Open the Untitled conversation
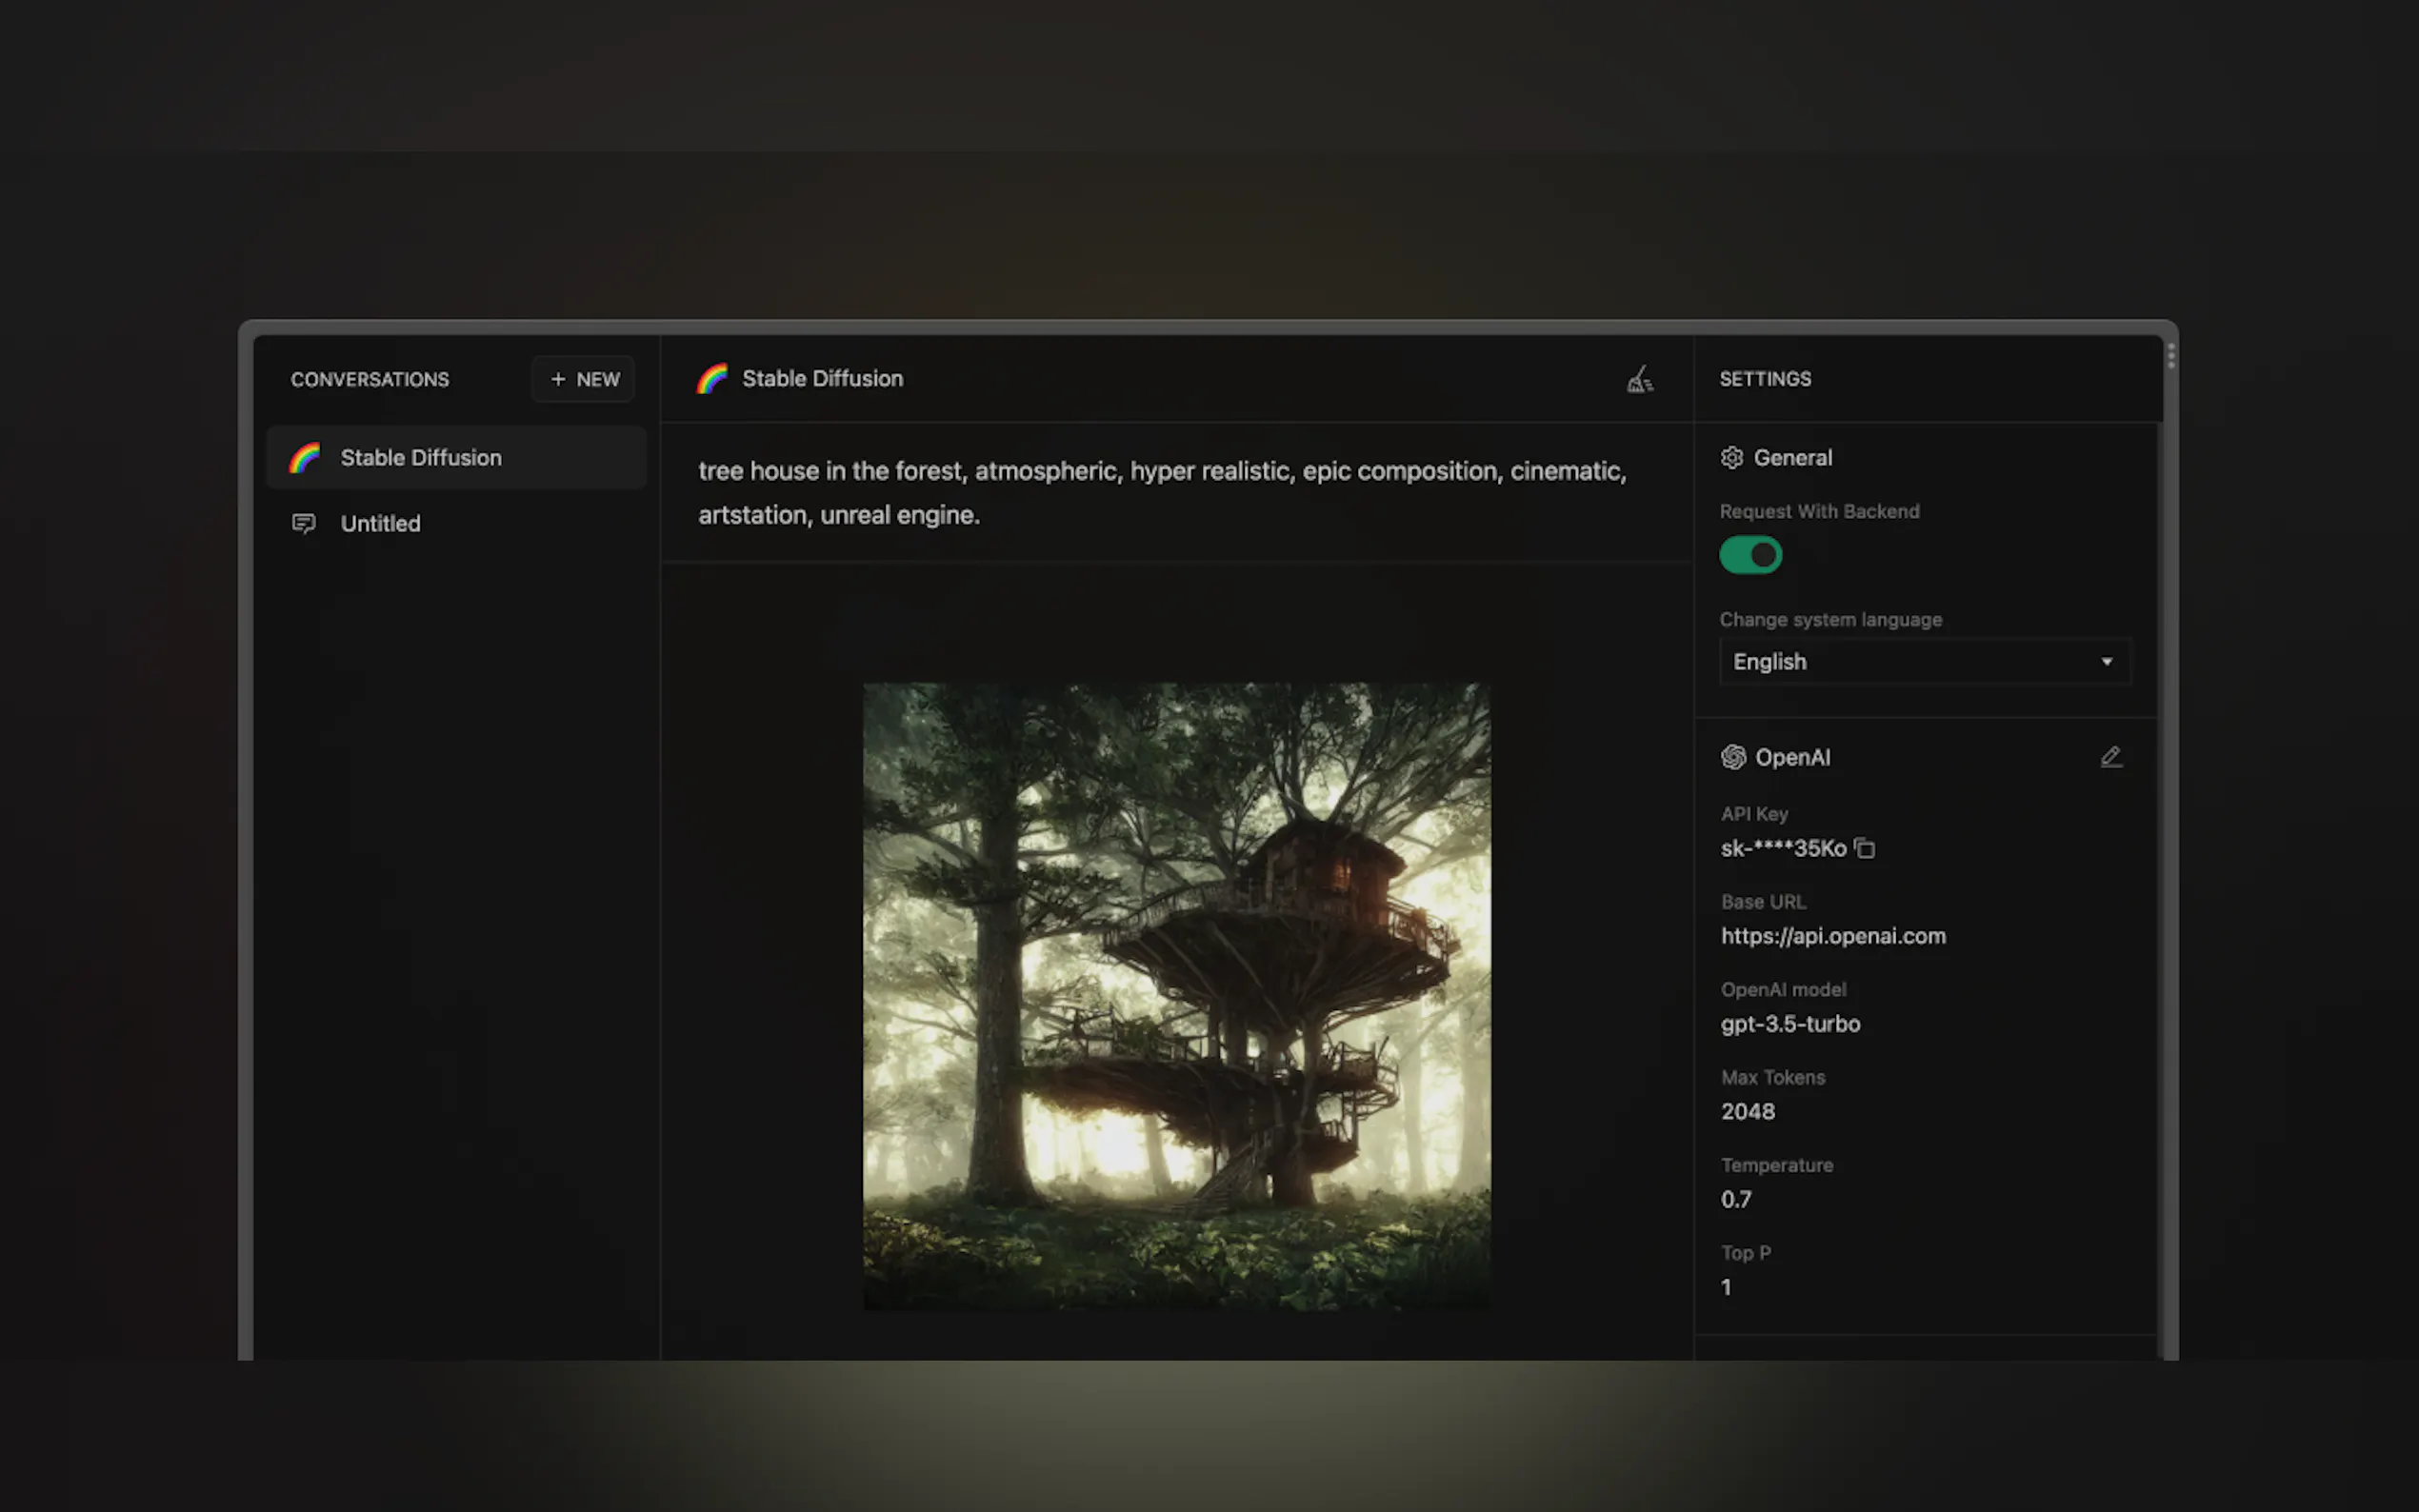 coord(380,523)
